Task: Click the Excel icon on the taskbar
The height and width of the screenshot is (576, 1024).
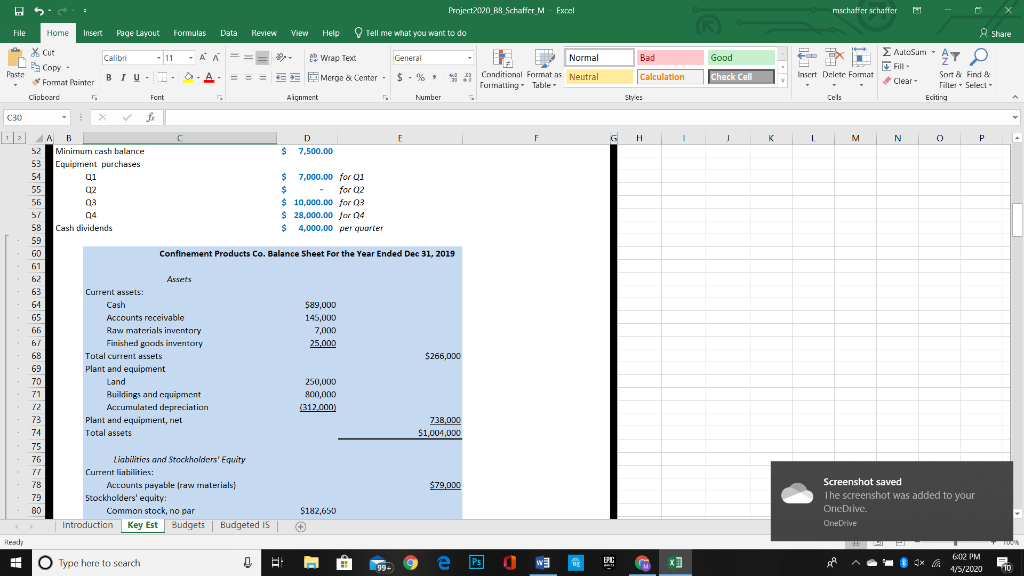Action: [x=673, y=561]
